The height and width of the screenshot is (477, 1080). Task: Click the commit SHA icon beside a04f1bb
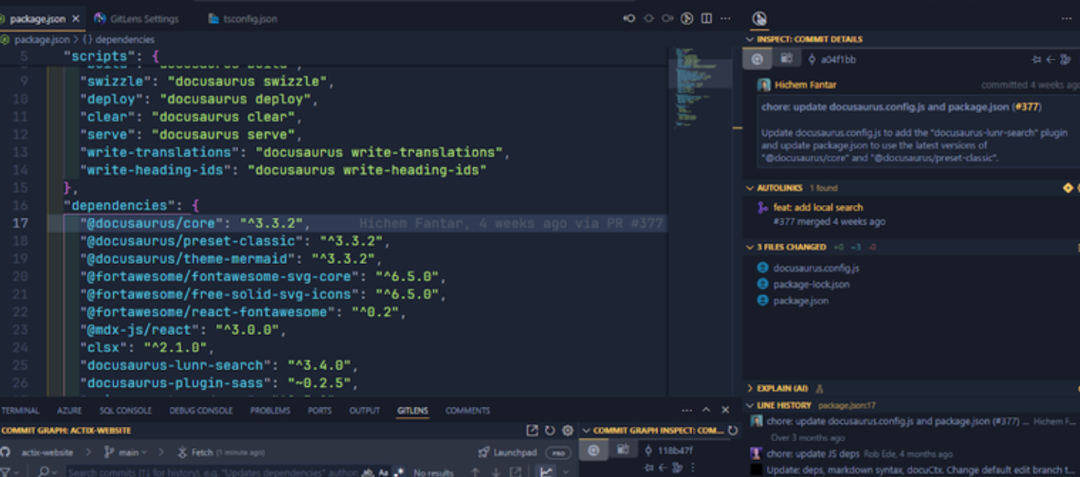pos(812,59)
